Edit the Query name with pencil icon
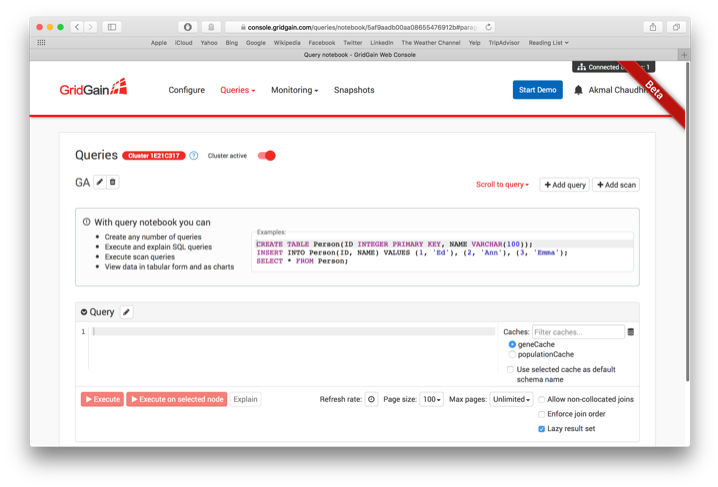This screenshot has width=718, height=487. pos(126,312)
